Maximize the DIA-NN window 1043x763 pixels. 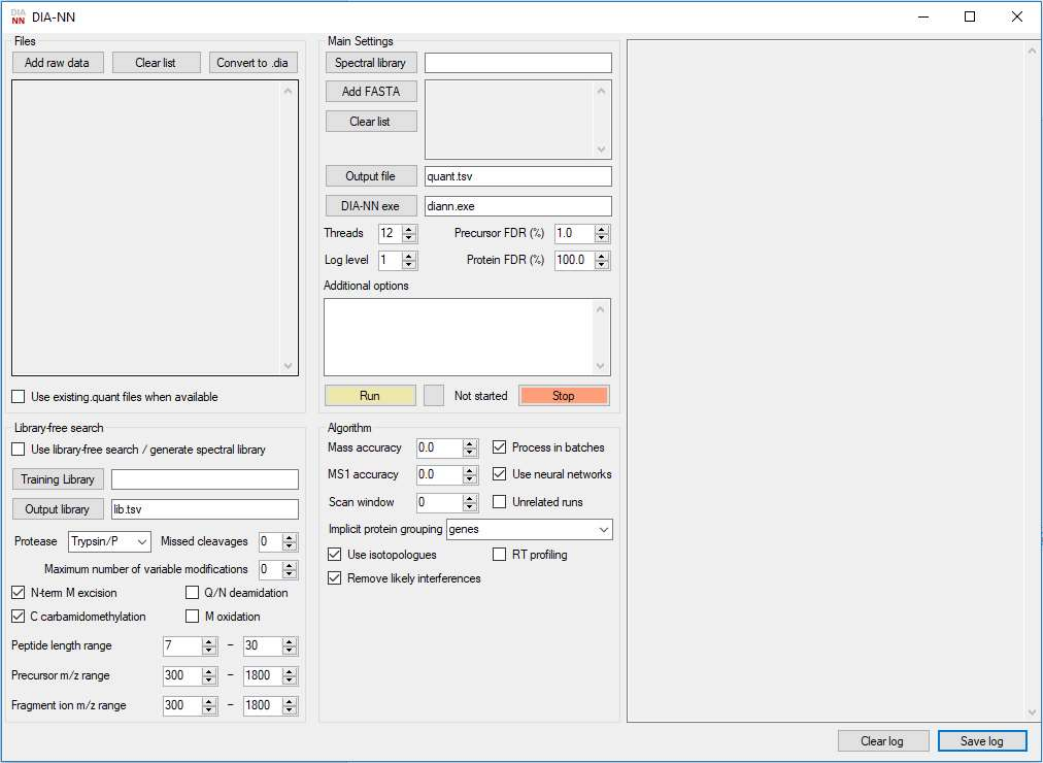coord(970,17)
